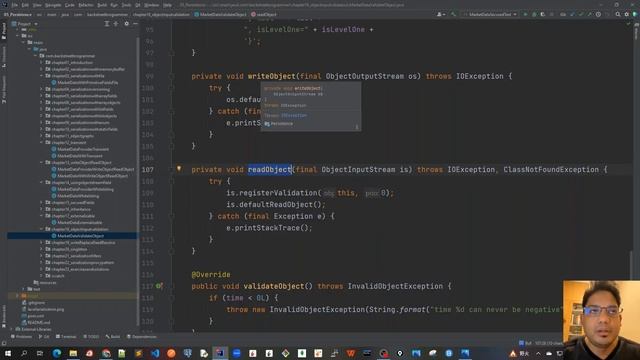Open Project panel gear options
The width and height of the screenshot is (640, 360).
tap(127, 24)
